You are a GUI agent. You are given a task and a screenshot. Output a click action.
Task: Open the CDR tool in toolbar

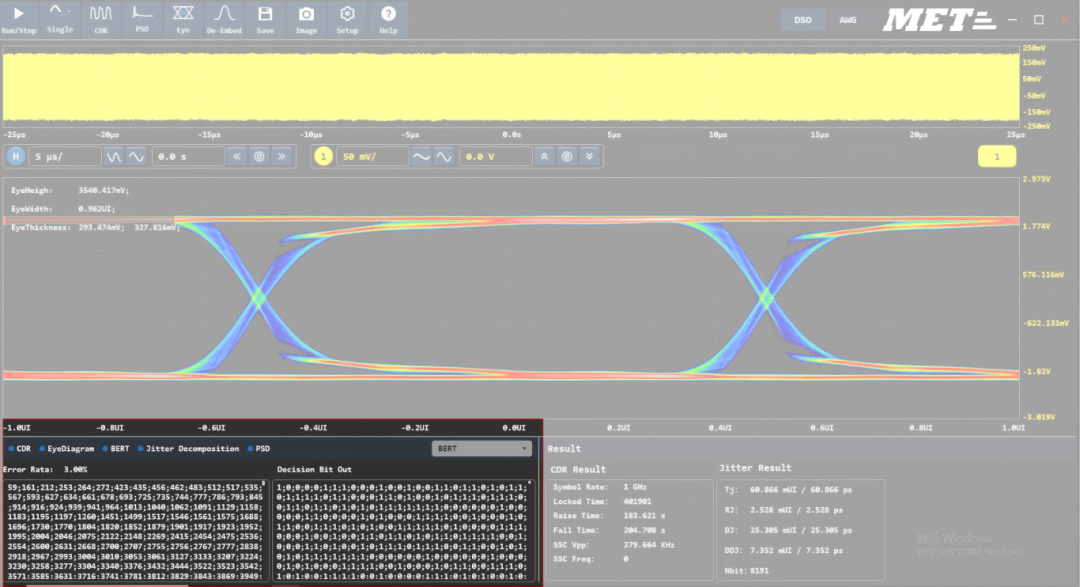[101, 19]
